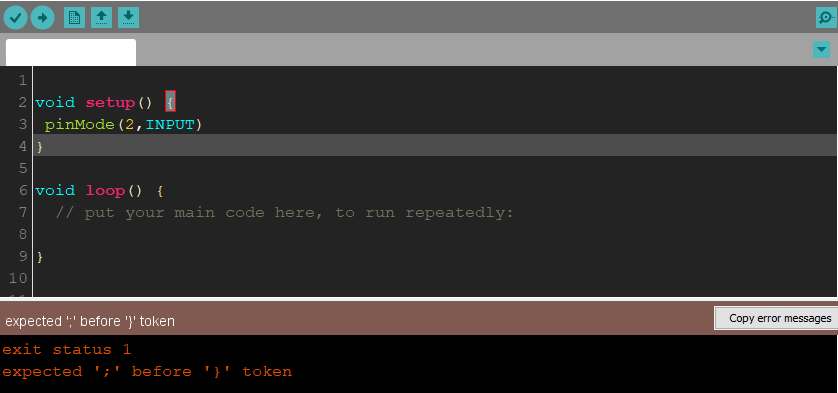Click the orange expected ';' console error line
The image size is (838, 393).
pos(147,372)
